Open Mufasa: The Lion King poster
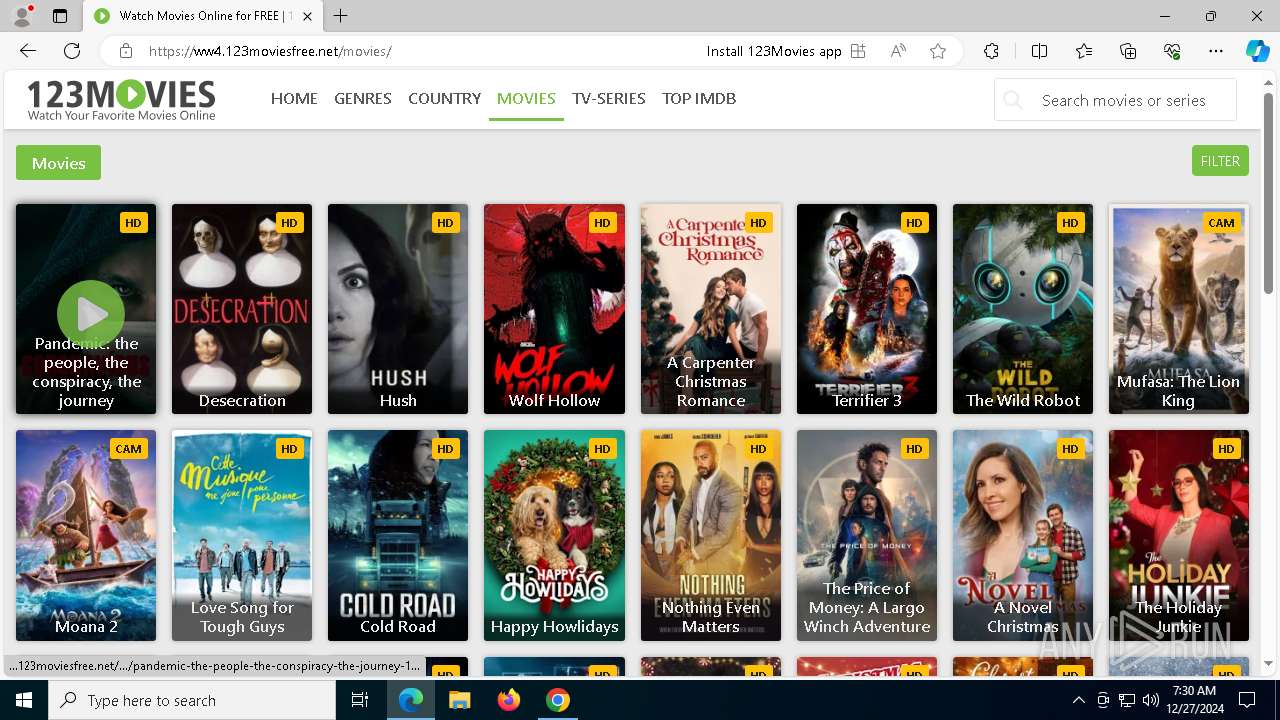Image resolution: width=1280 pixels, height=720 pixels. click(1179, 309)
